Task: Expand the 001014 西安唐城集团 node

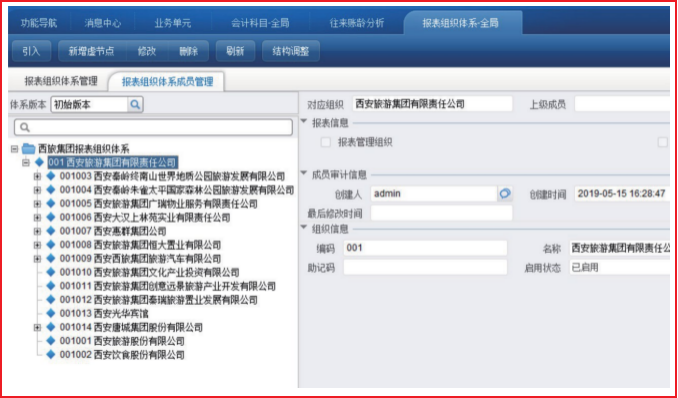Action: coord(37,327)
